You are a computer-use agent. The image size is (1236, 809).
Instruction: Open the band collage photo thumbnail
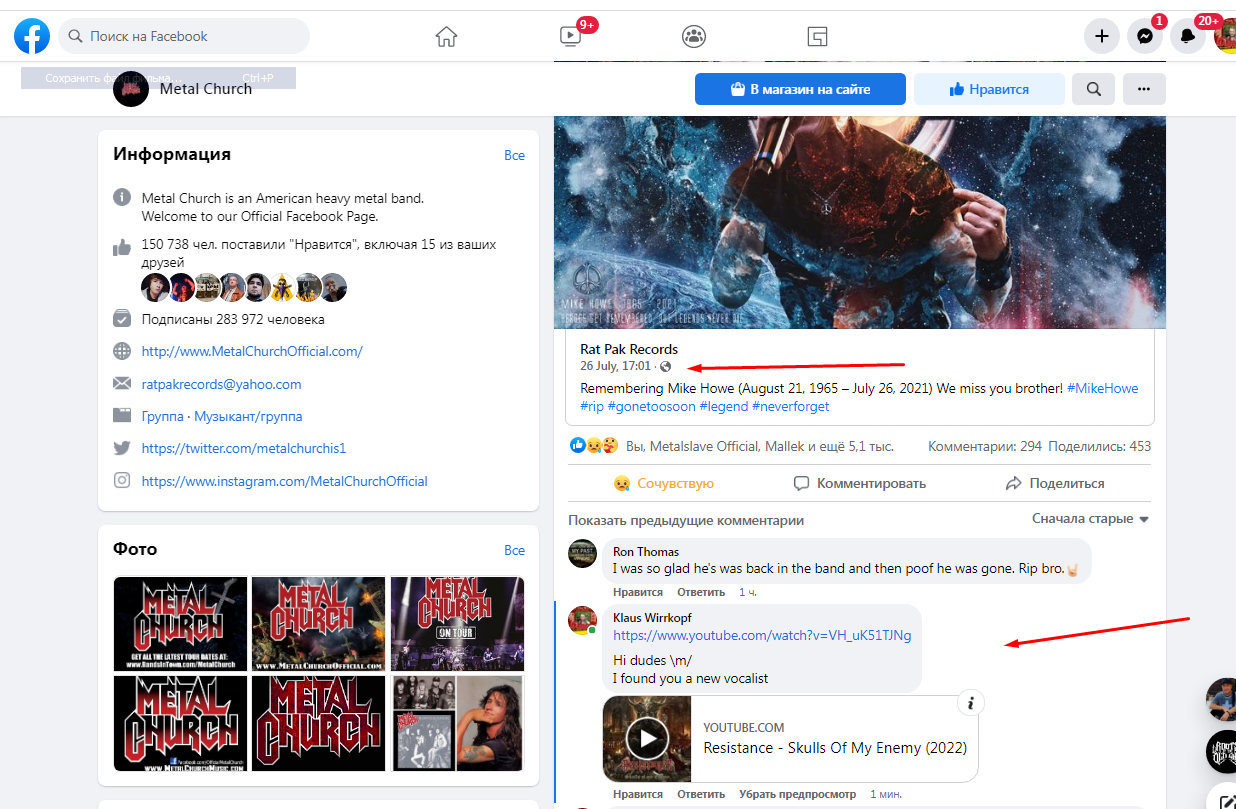(x=457, y=723)
